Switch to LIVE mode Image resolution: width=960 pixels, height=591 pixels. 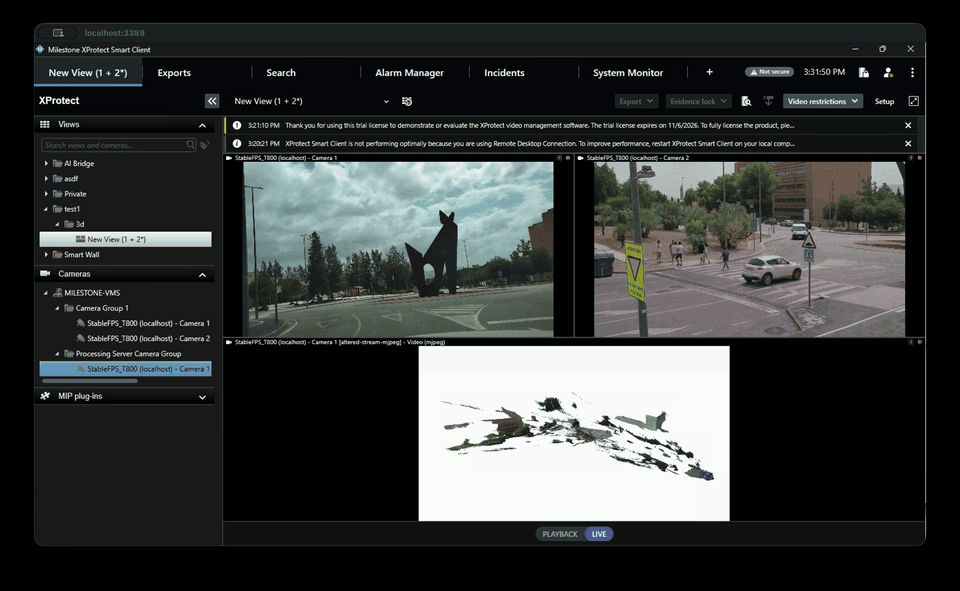(x=599, y=534)
